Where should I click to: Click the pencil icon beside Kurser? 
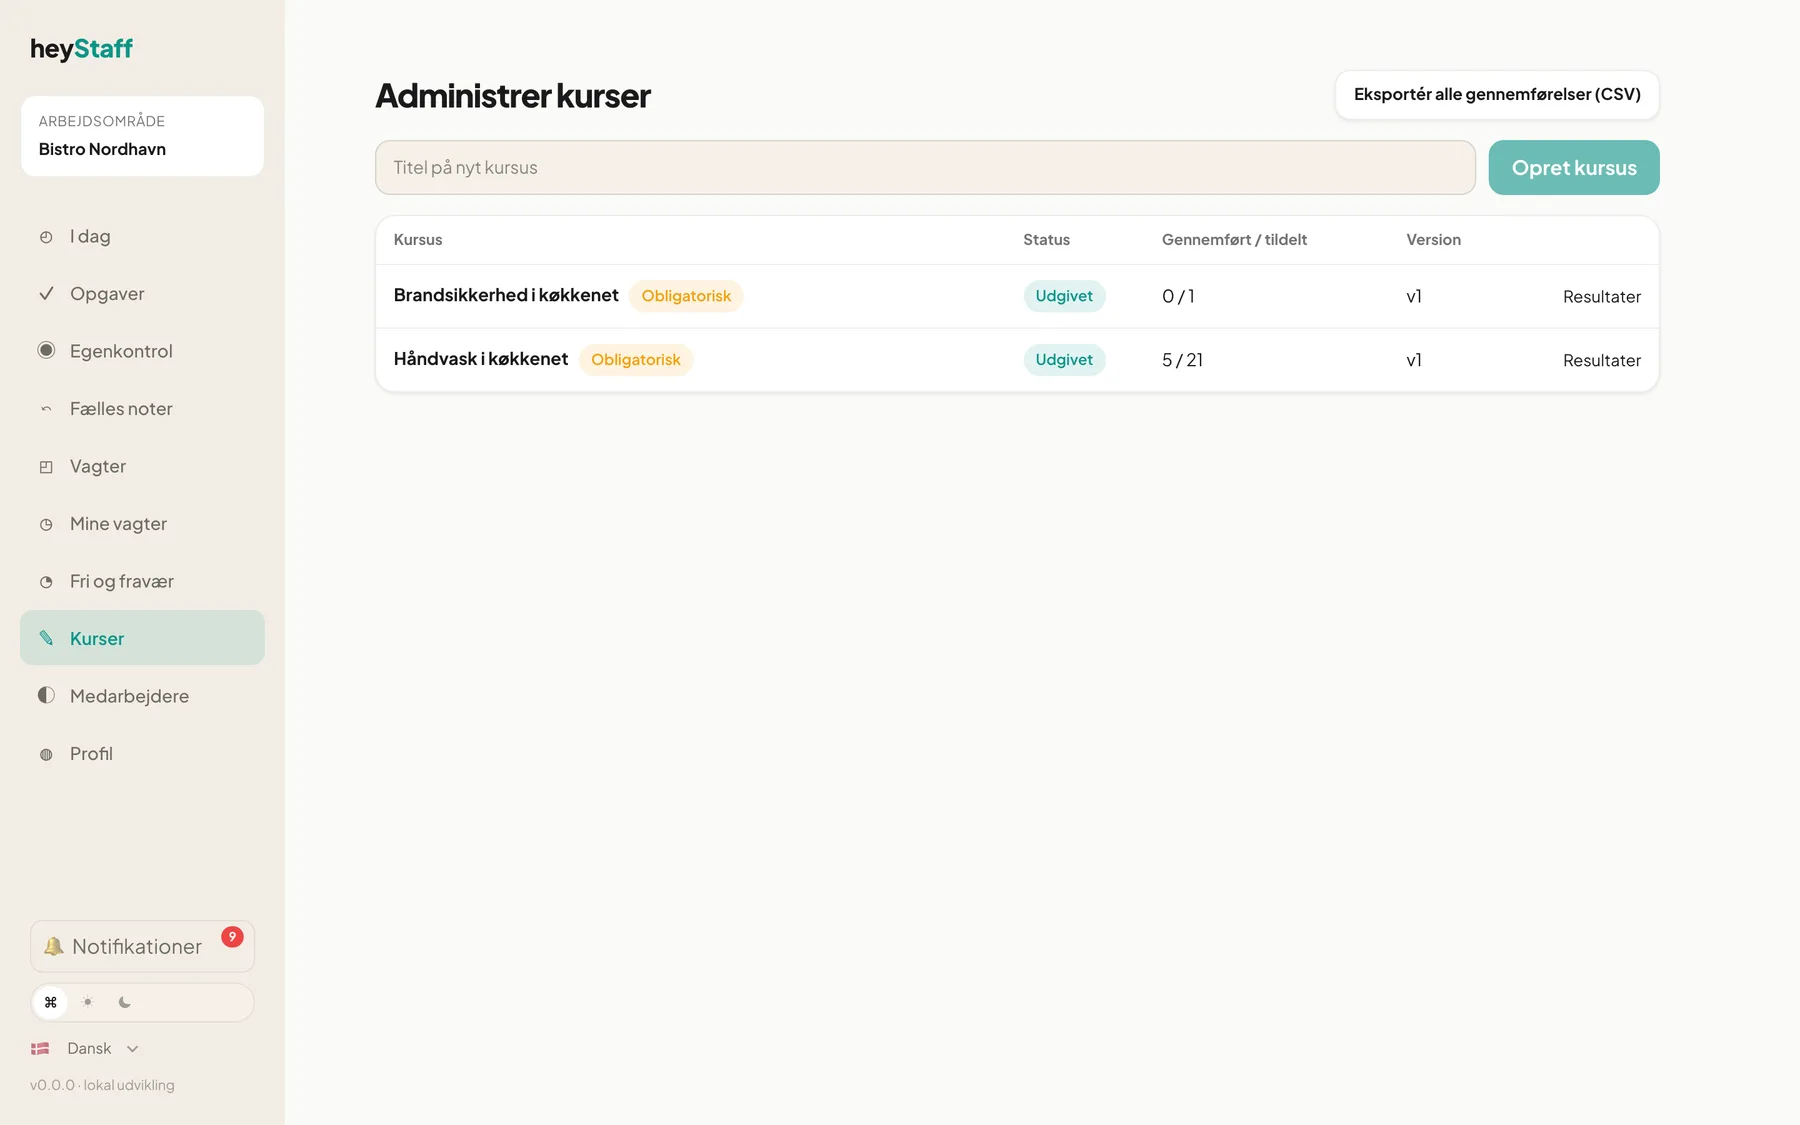pos(46,638)
